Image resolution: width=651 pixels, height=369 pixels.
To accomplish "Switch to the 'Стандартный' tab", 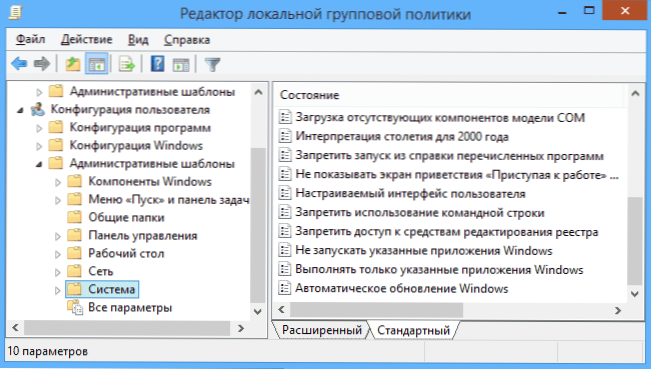I will click(x=414, y=330).
